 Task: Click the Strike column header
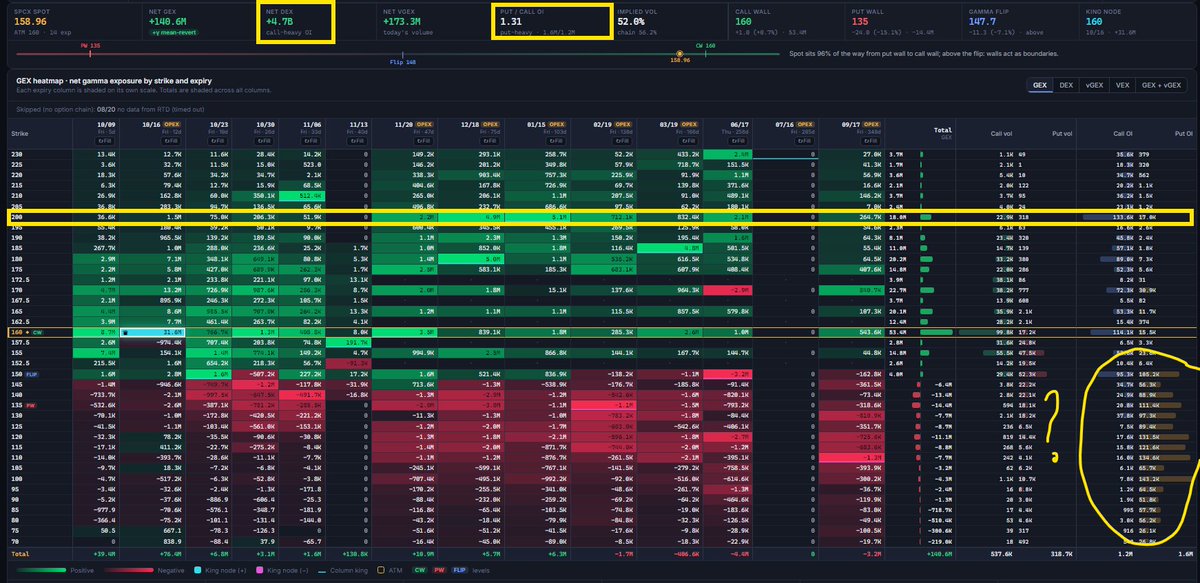(21, 132)
